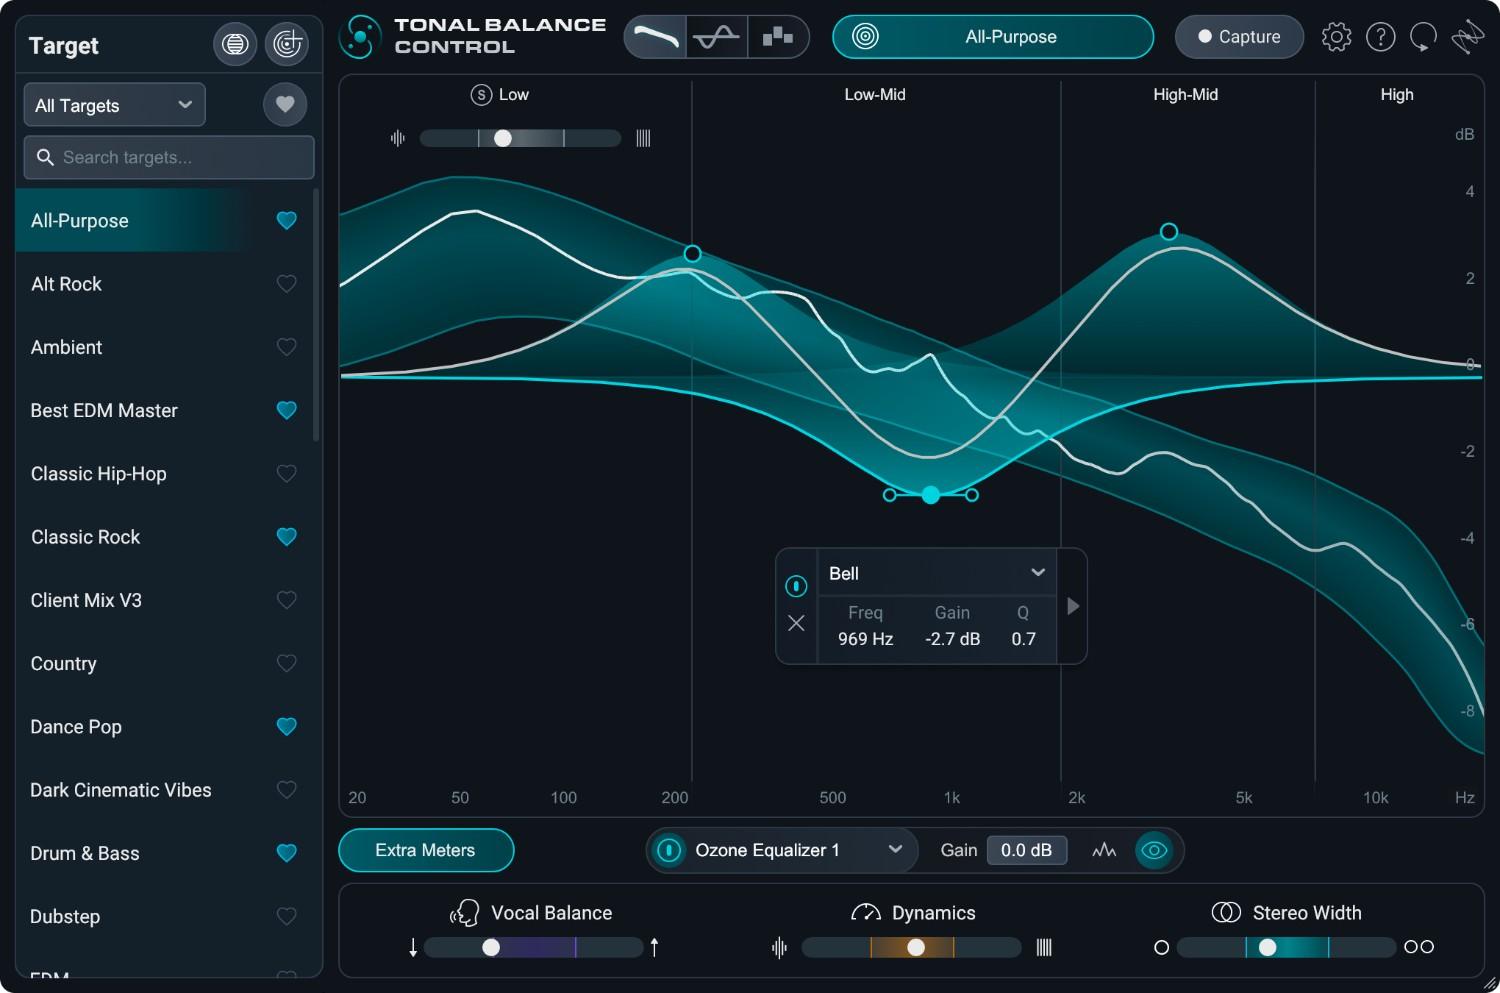
Task: Select the smooth curve view icon
Action: (655, 36)
